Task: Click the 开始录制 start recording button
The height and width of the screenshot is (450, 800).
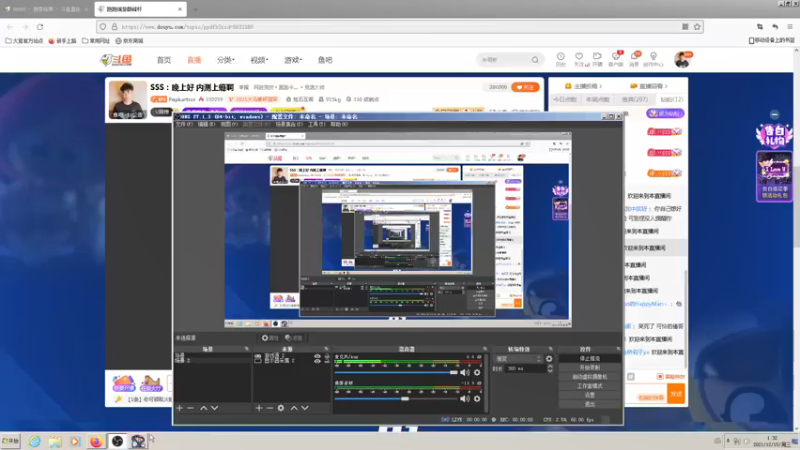Action: click(x=590, y=368)
